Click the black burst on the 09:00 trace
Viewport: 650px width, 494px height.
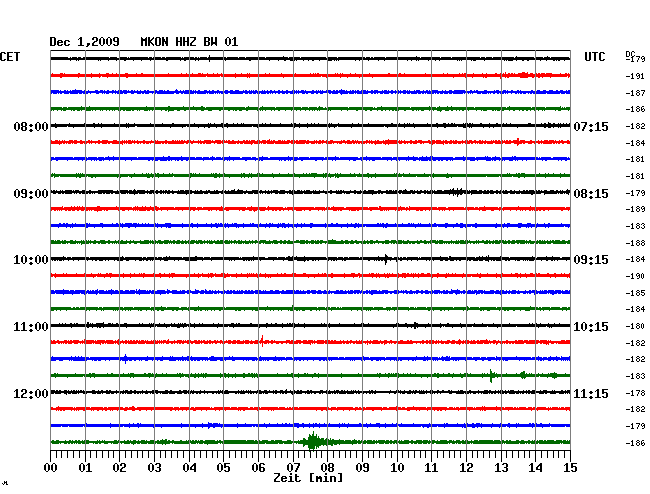click(x=457, y=192)
